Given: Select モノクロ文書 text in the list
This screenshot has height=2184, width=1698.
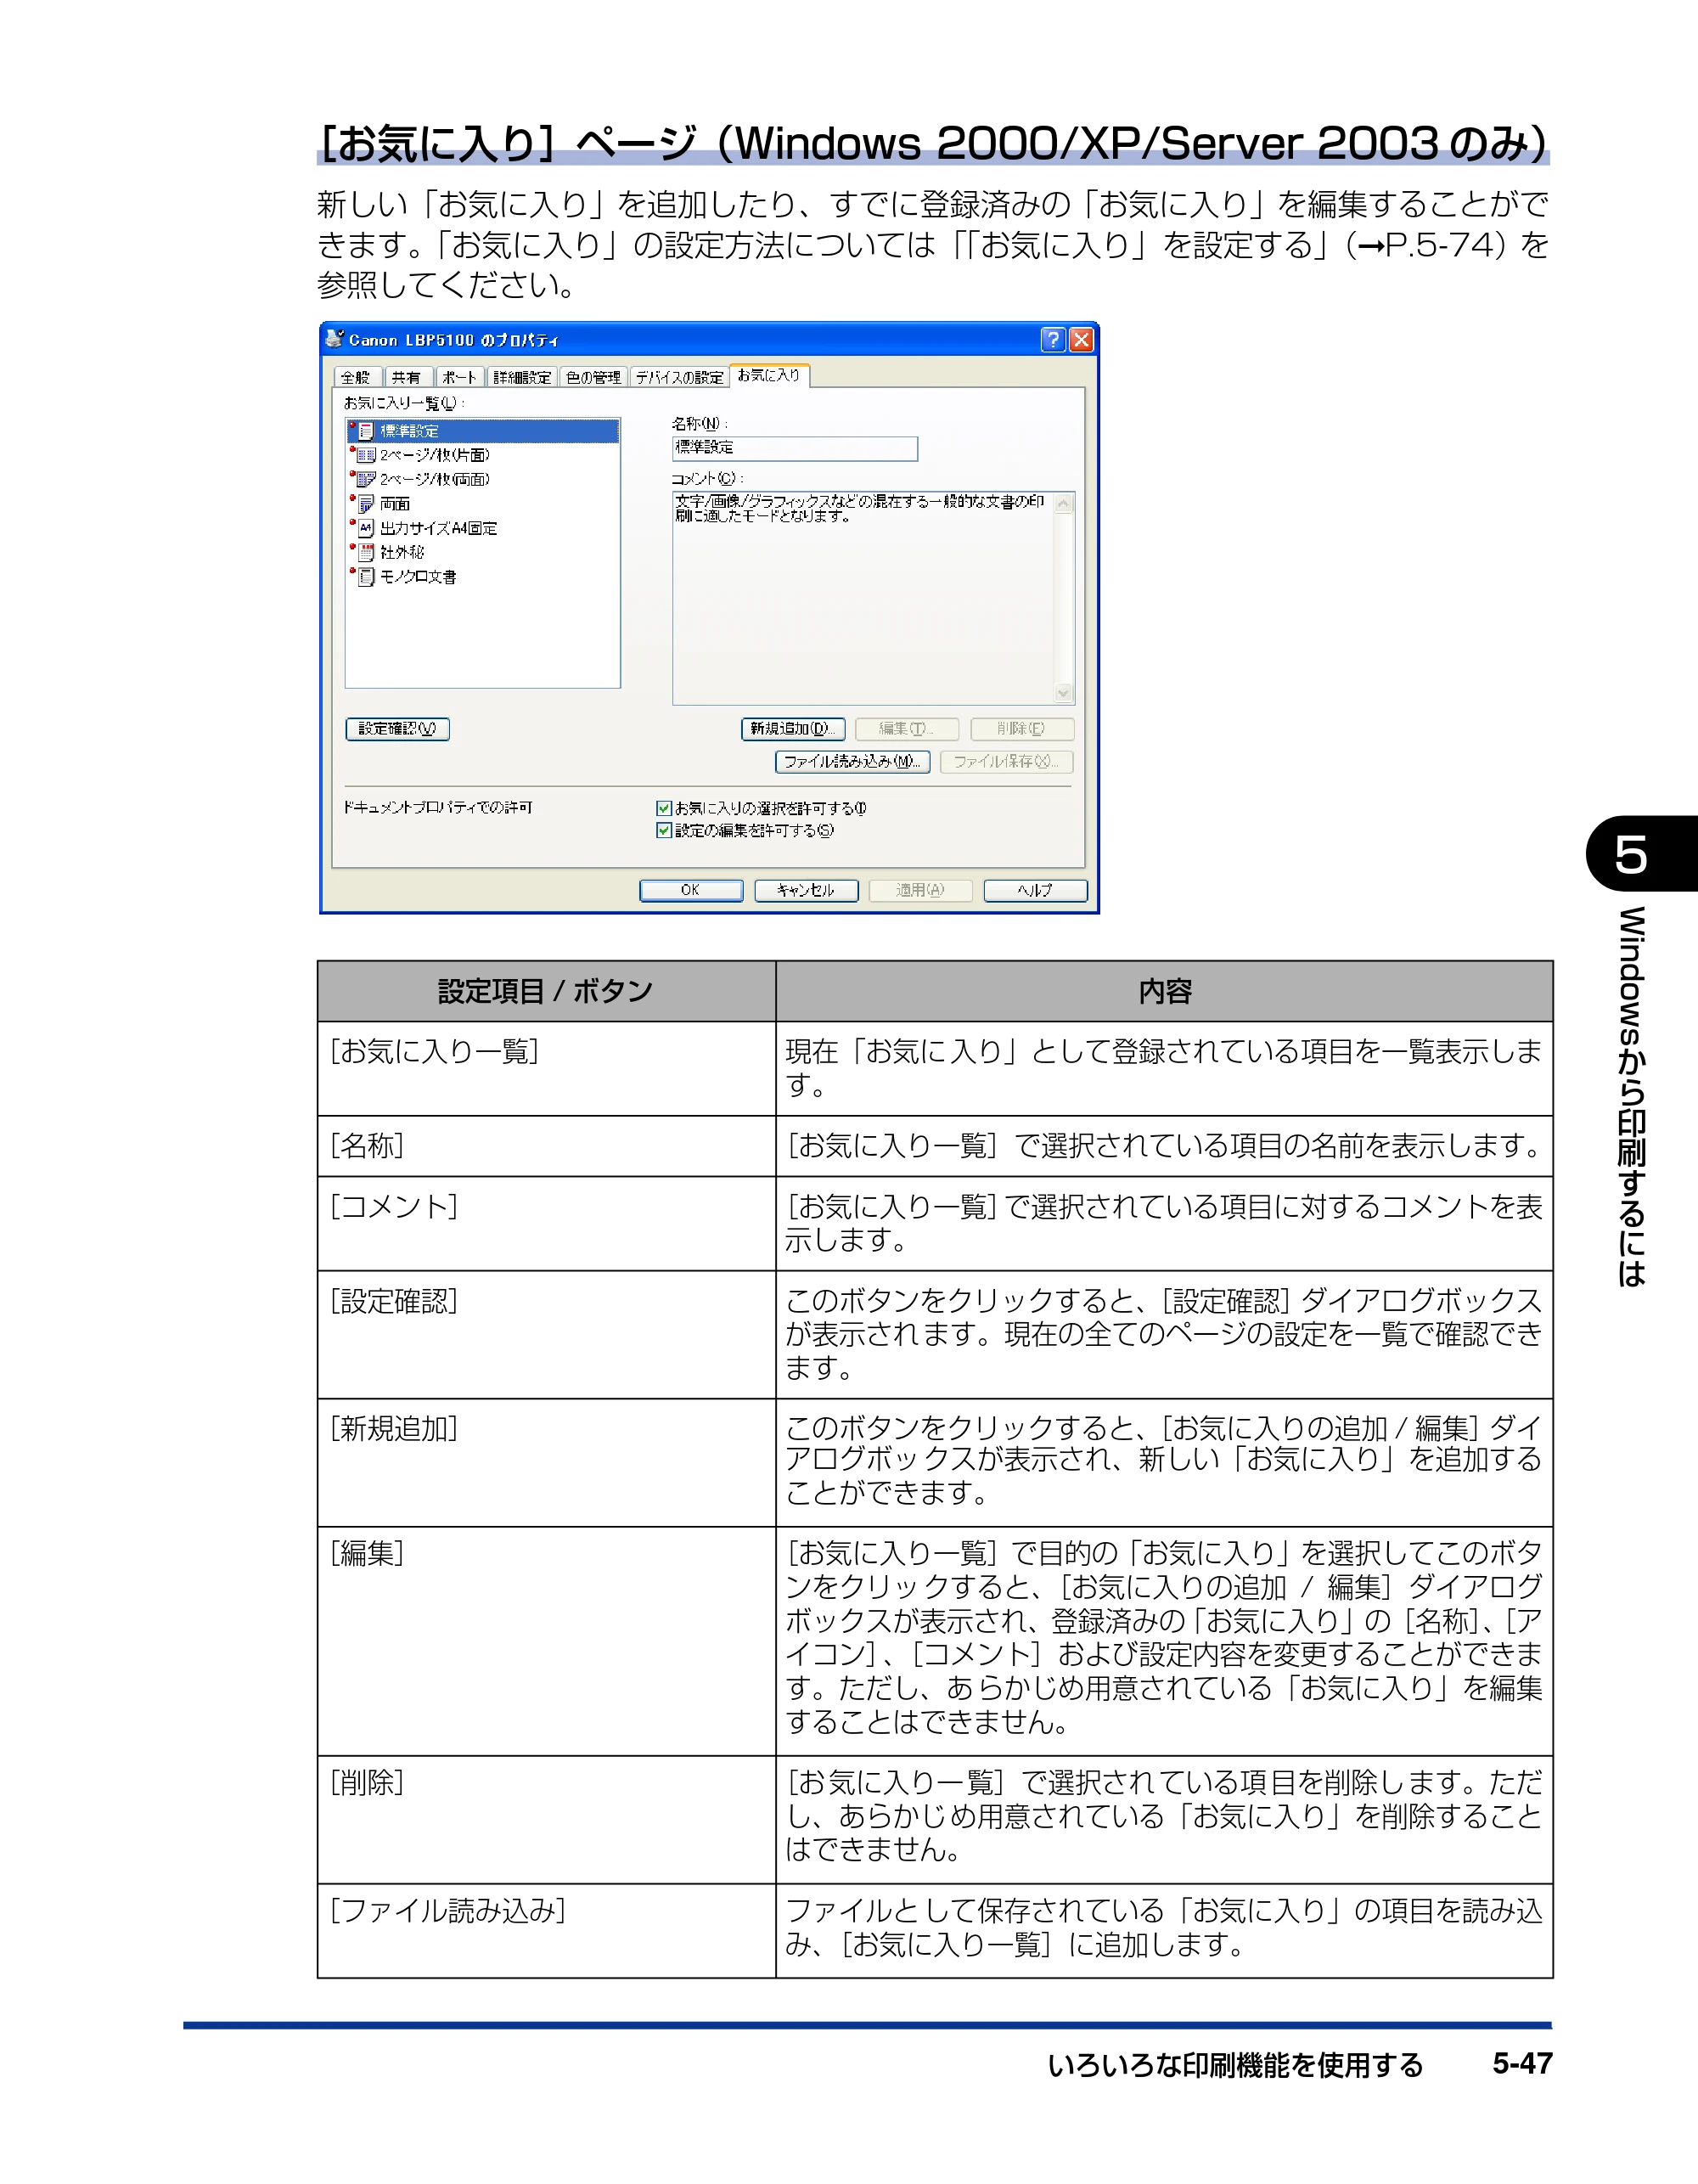Looking at the screenshot, I should (x=418, y=577).
